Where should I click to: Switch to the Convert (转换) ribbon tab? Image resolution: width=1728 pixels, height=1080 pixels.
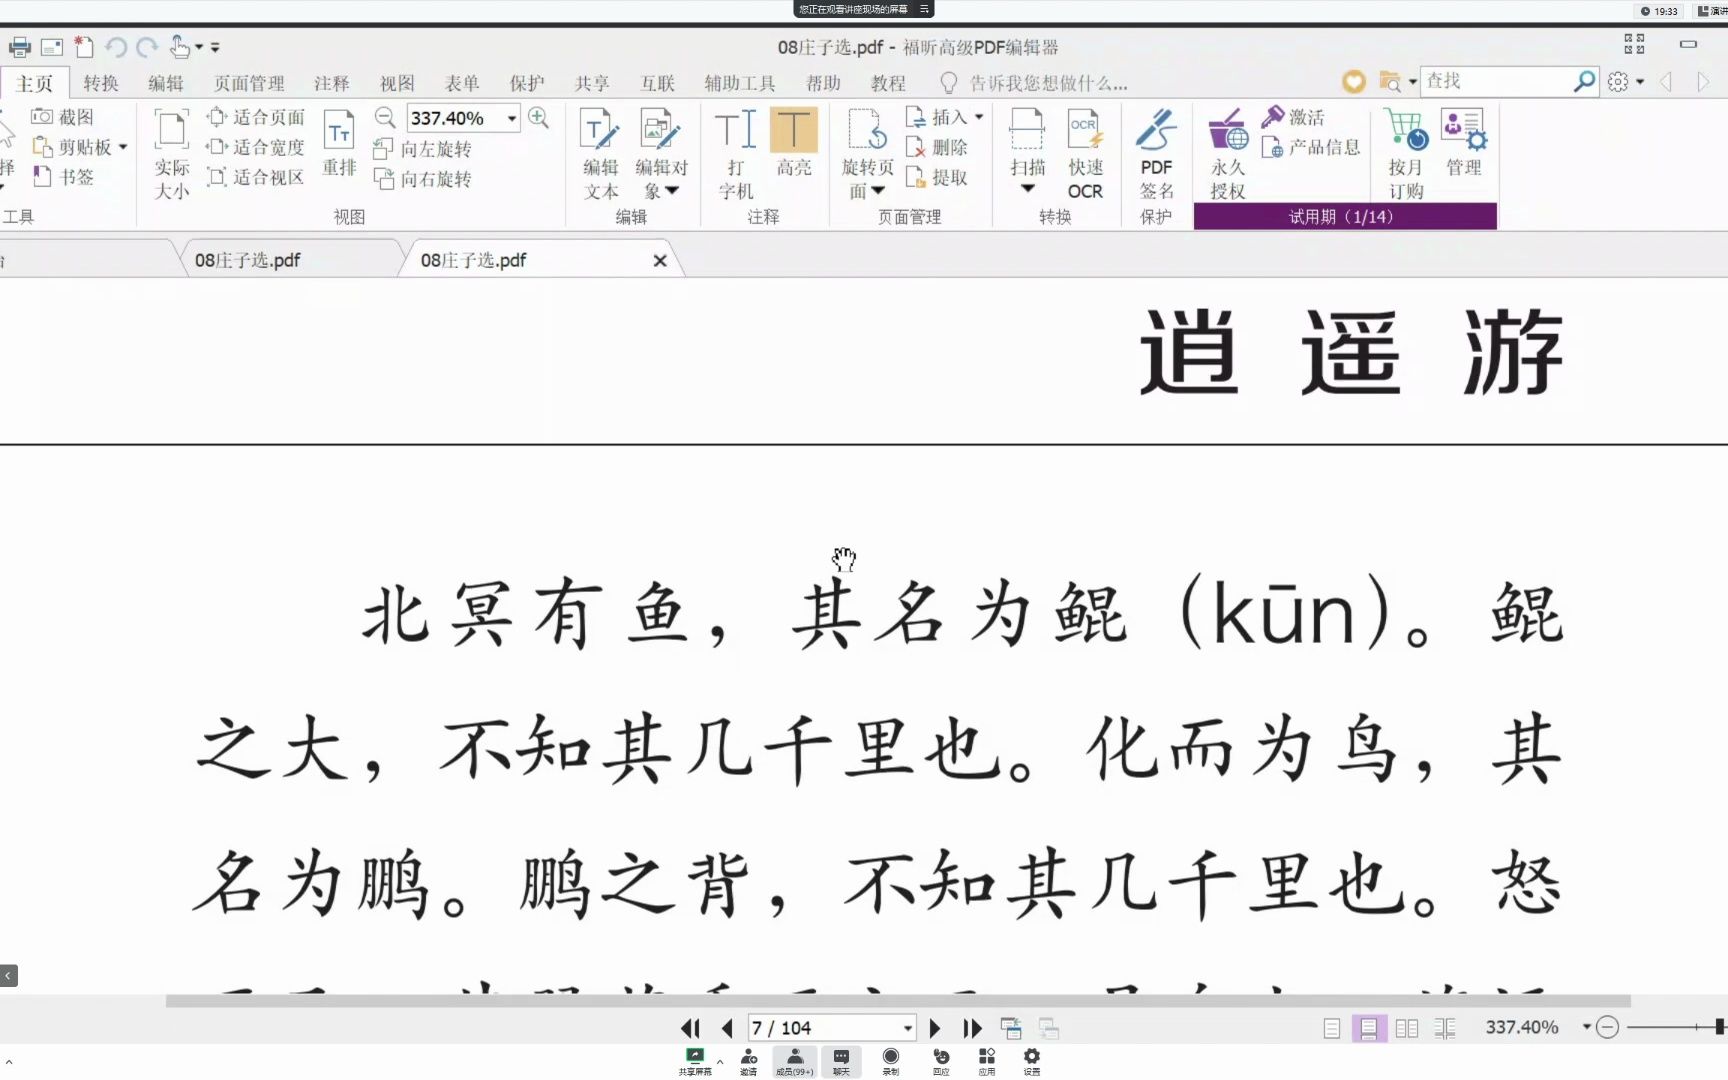point(101,83)
